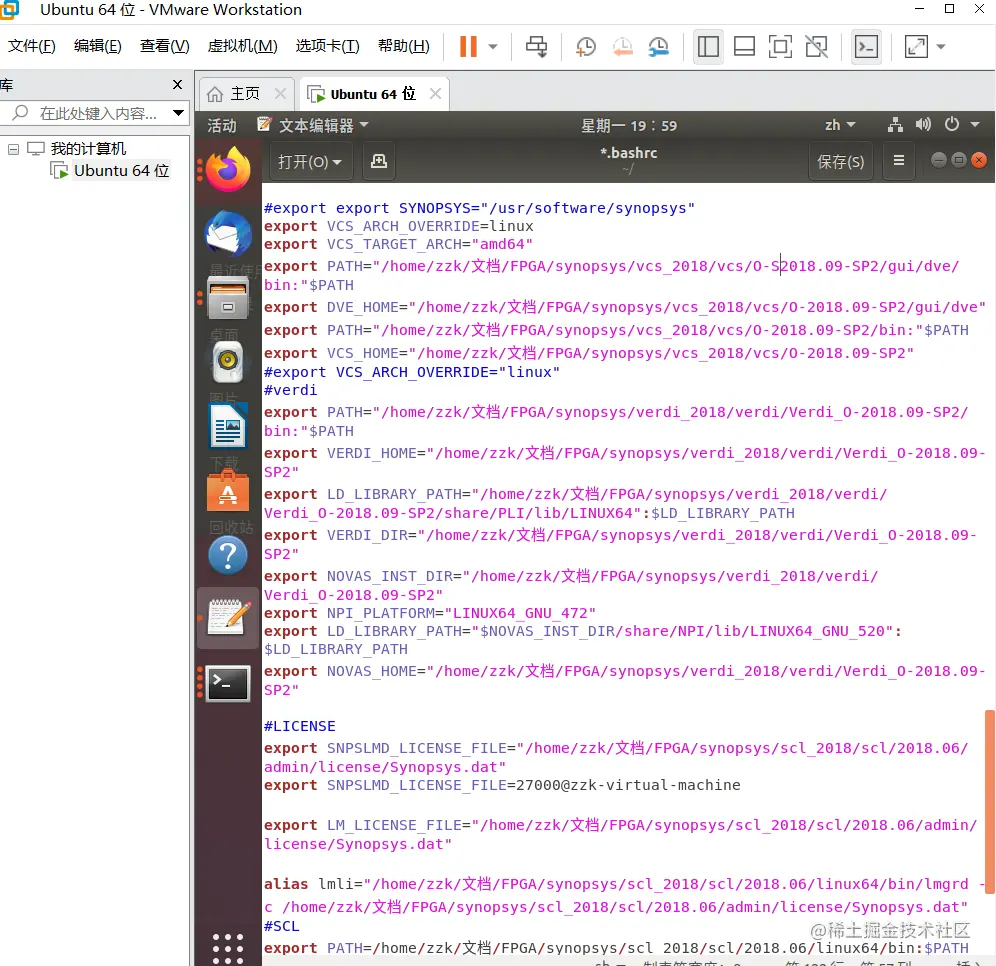
Task: Launch Thunderbird mail from the dock
Action: (x=228, y=233)
